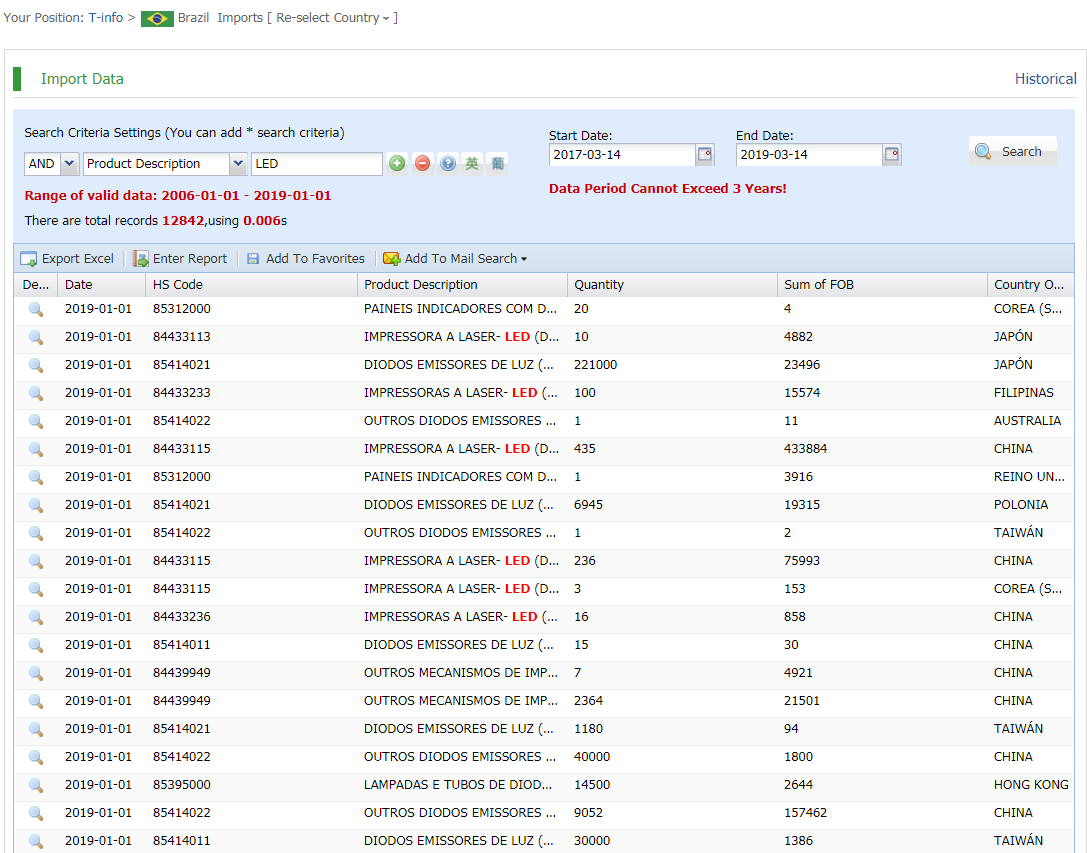Click quantity value 40000
1087x853 pixels.
(x=592, y=757)
